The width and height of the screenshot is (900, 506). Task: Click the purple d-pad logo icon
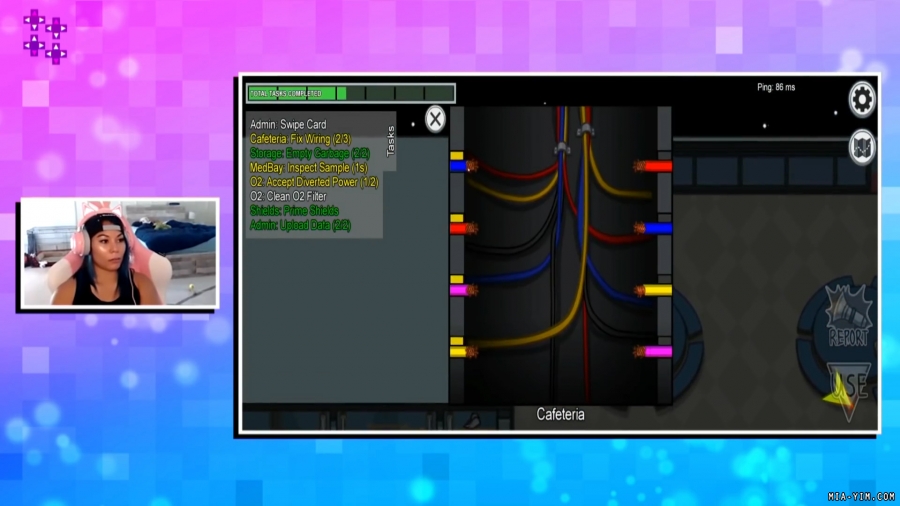click(x=45, y=37)
